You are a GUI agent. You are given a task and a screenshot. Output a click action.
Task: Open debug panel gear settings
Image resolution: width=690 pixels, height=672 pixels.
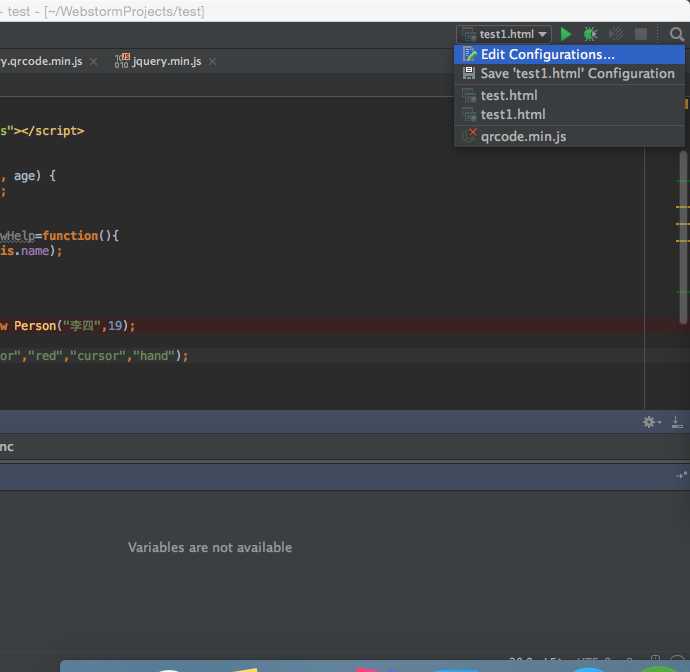(651, 422)
